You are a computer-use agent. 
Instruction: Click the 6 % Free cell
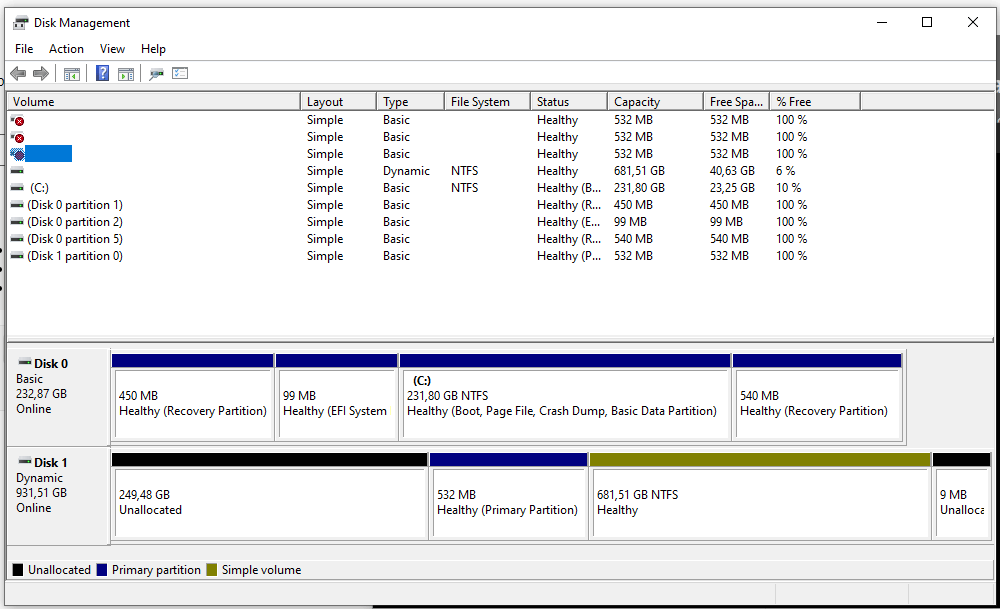(786, 171)
